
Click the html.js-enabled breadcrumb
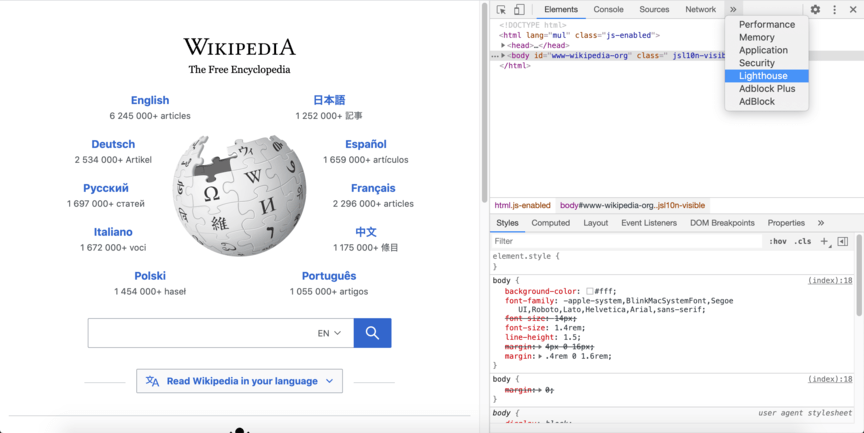pos(522,205)
